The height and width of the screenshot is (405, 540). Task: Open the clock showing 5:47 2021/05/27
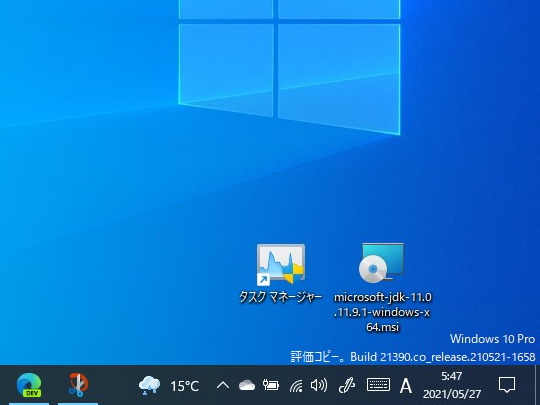pos(451,385)
